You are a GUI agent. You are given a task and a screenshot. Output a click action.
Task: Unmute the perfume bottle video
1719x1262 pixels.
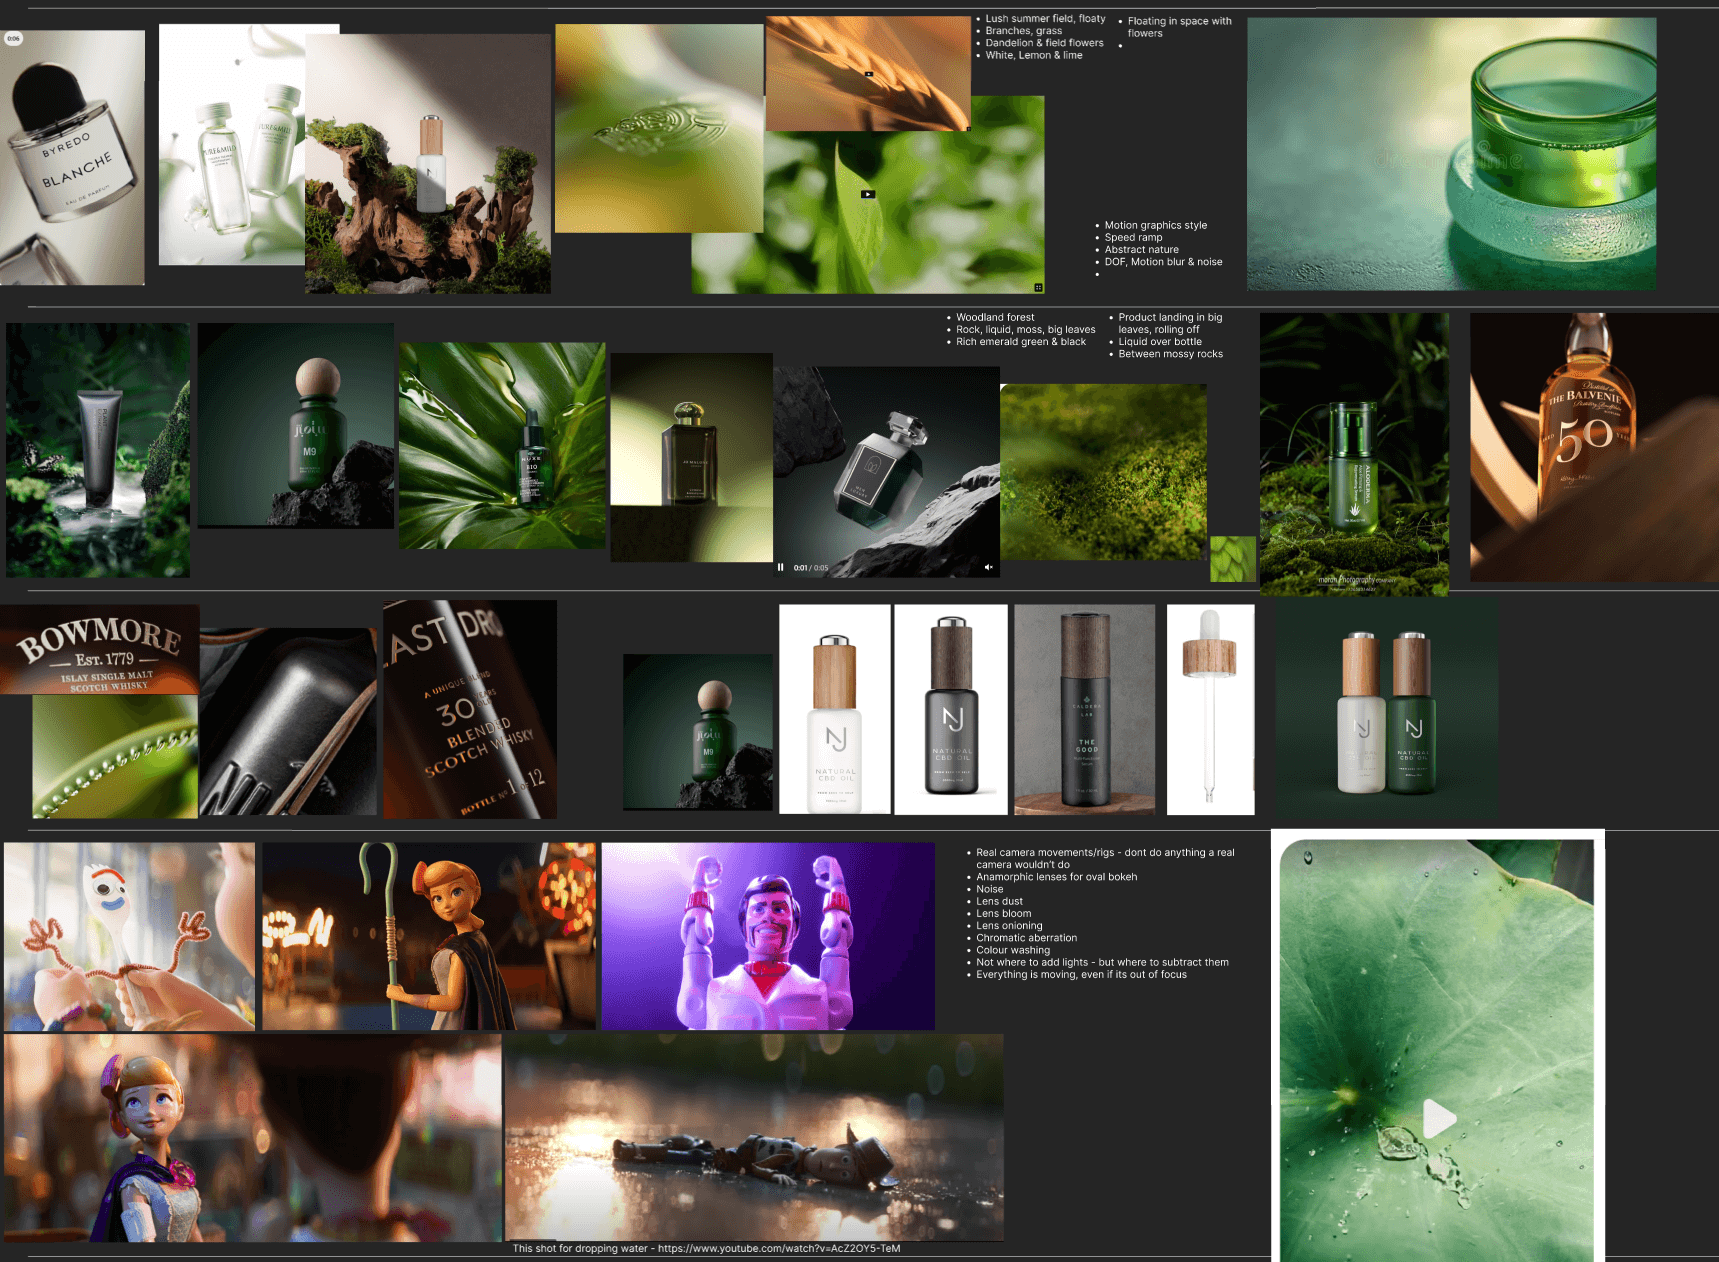pyautogui.click(x=988, y=567)
